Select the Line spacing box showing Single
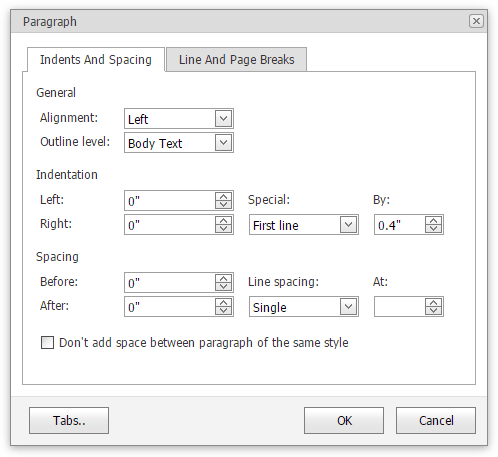498x457 pixels. (x=304, y=307)
